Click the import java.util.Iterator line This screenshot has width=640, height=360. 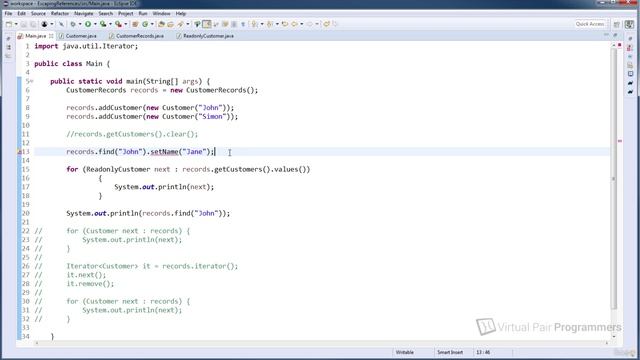[86, 46]
